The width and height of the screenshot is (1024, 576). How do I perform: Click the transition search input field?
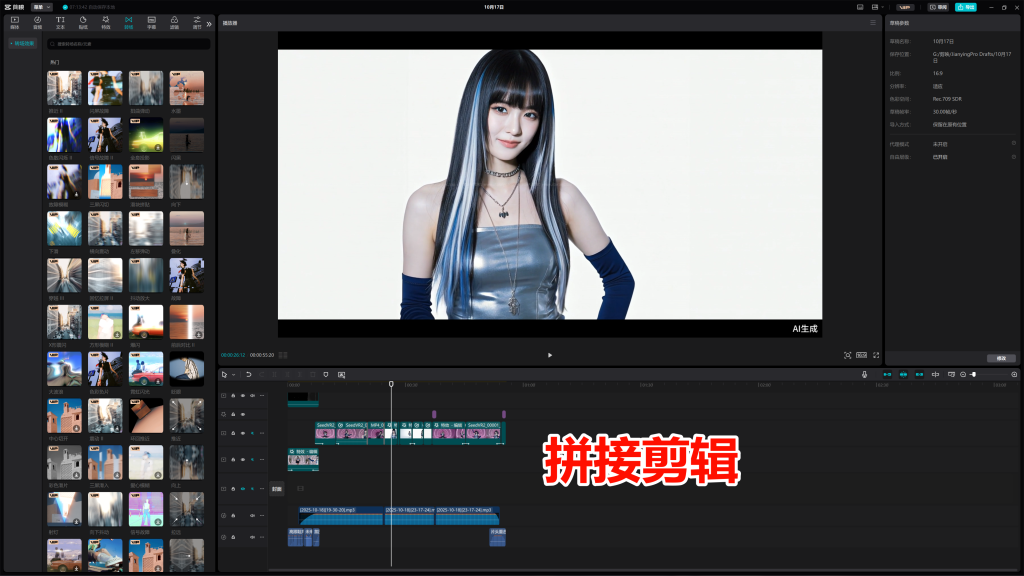click(130, 44)
